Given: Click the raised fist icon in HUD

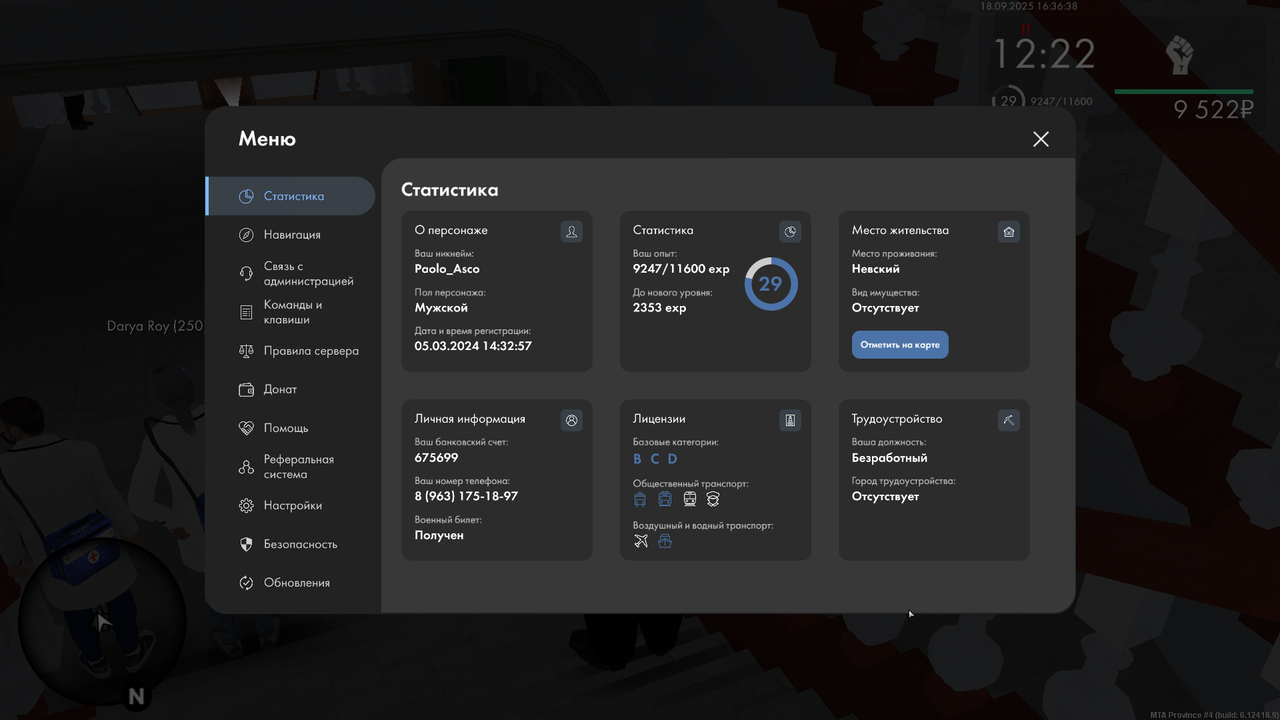Looking at the screenshot, I should click(x=1181, y=56).
